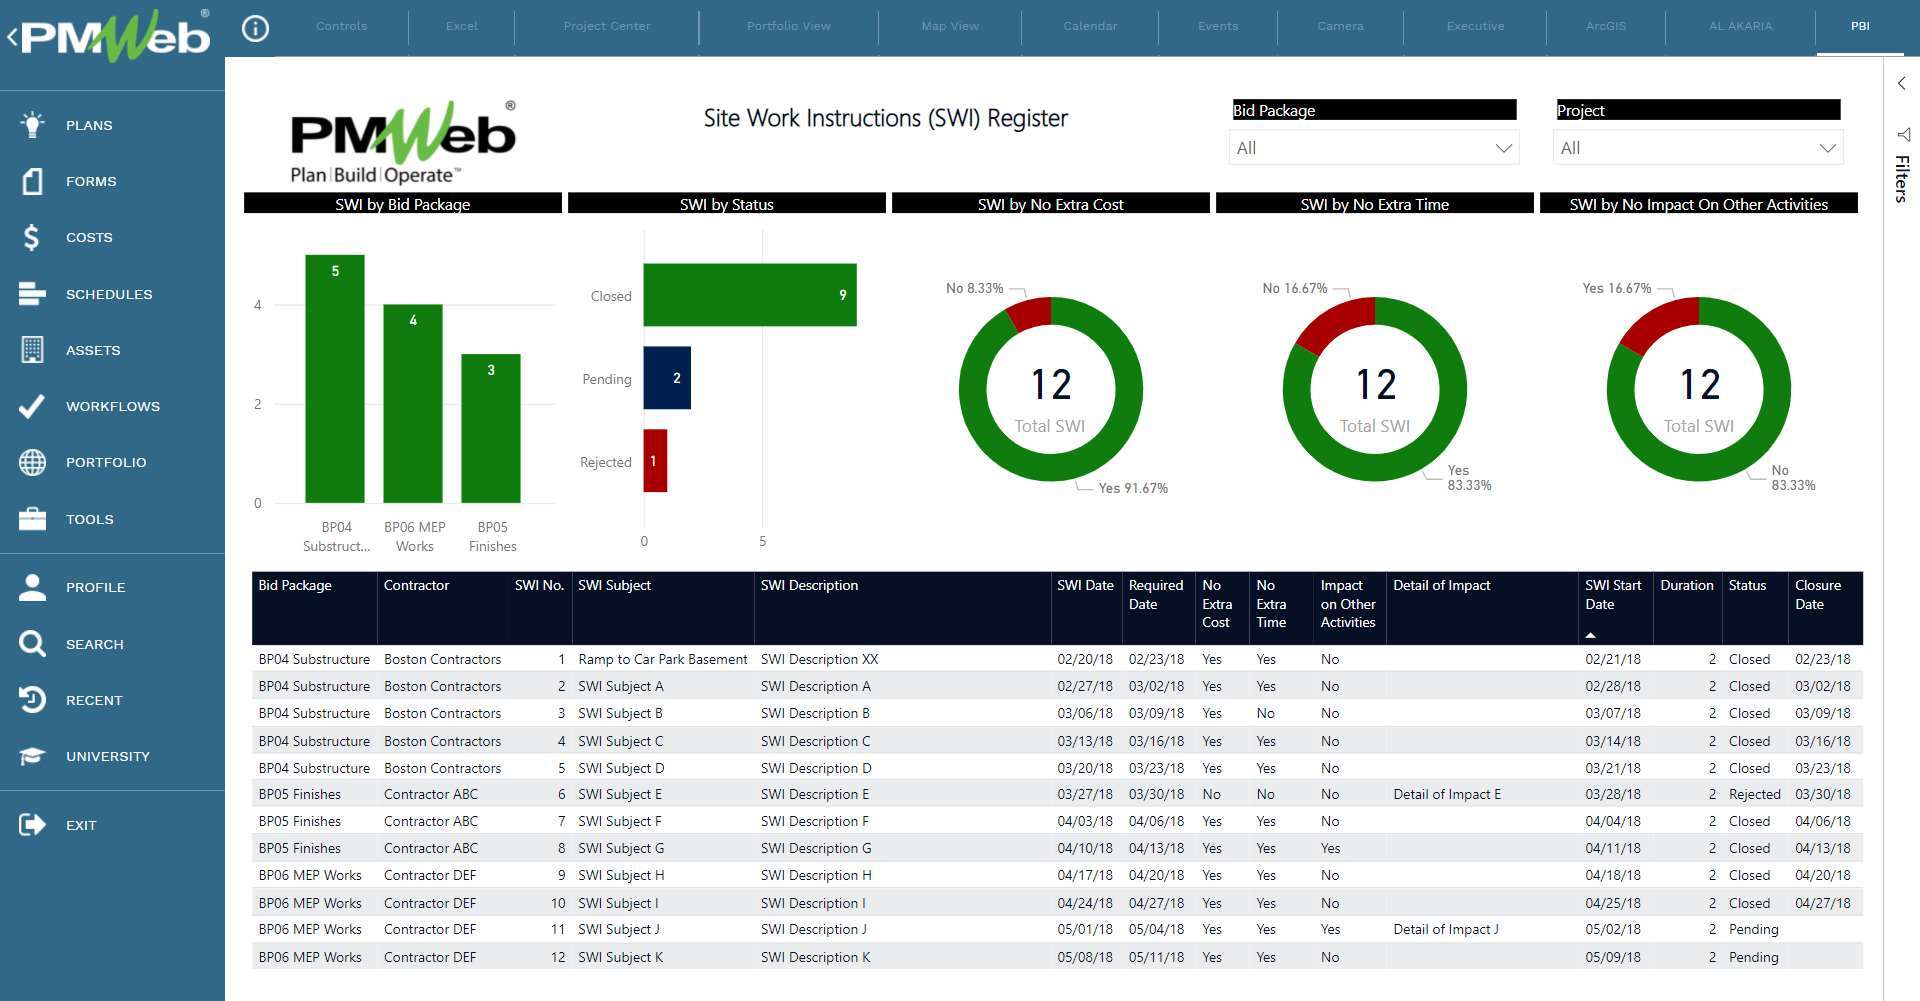Open Workflows checkmark icon
The height and width of the screenshot is (1001, 1920).
tap(32, 406)
